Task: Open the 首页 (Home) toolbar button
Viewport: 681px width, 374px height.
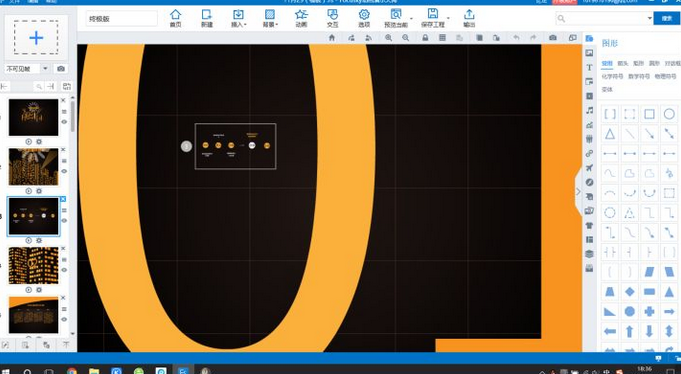Action: click(175, 18)
